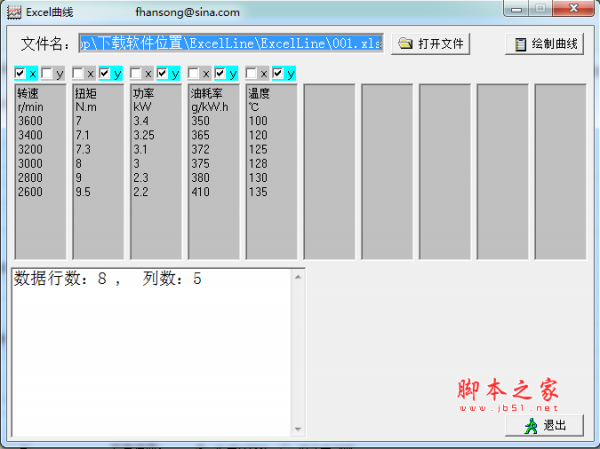The image size is (600, 449).
Task: Check the y checkbox above 转速 column
Action: click(x=47, y=73)
